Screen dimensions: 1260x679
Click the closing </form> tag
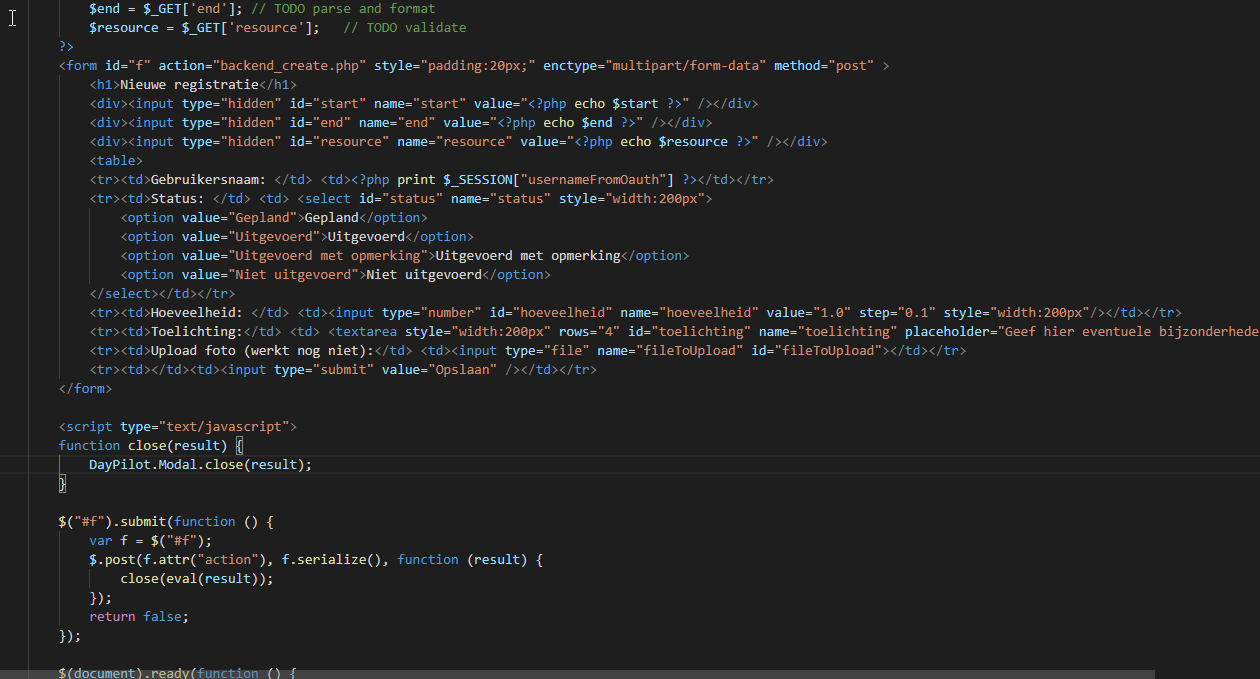coord(86,388)
